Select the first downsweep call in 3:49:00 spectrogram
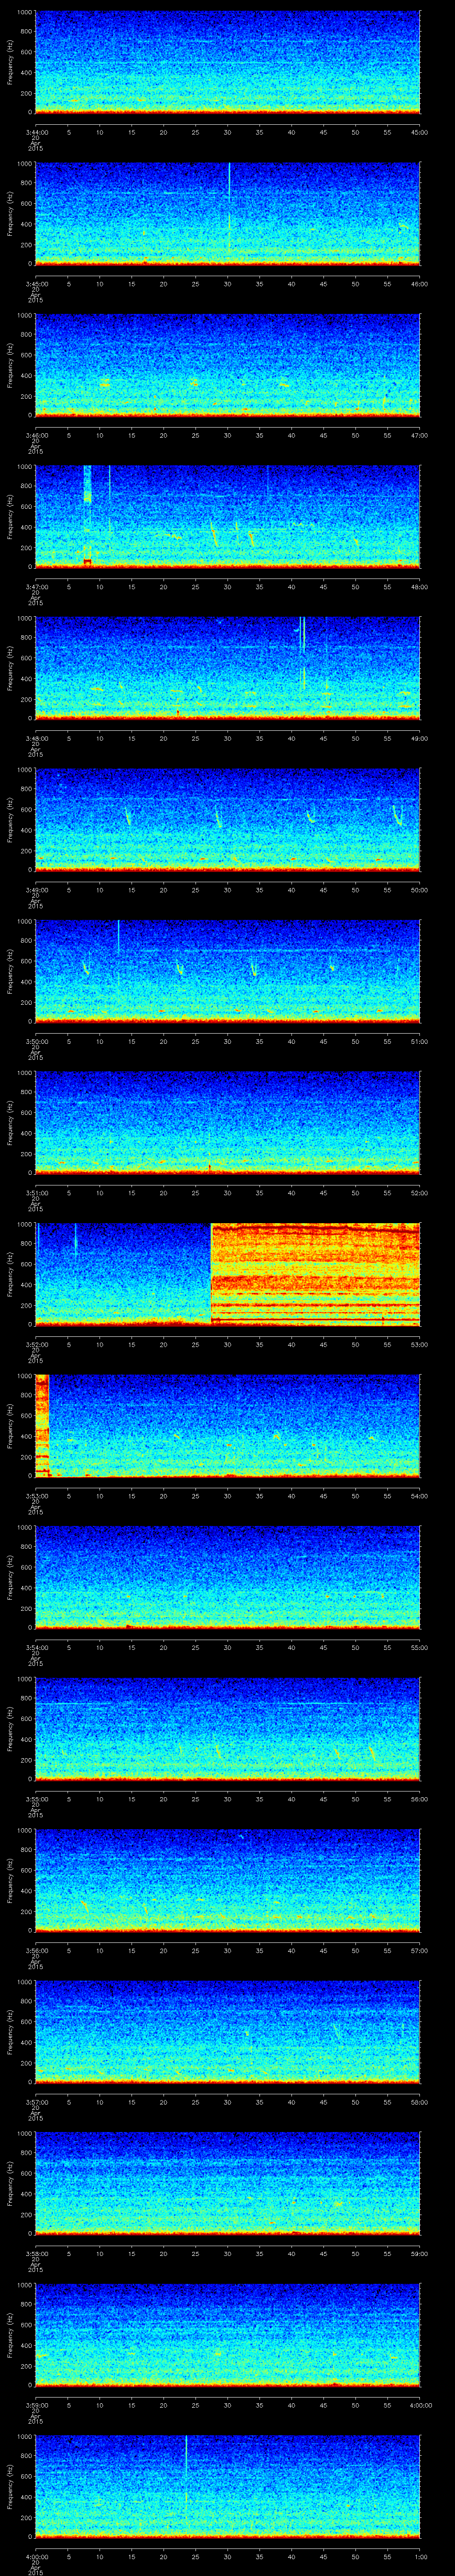 [x=127, y=815]
